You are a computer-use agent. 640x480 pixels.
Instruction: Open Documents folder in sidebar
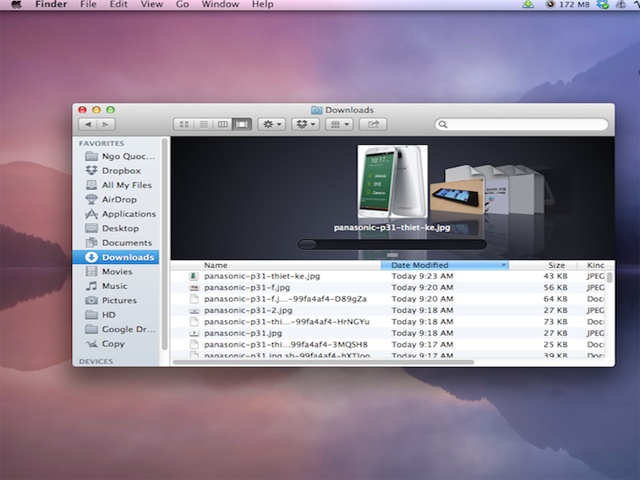point(118,243)
